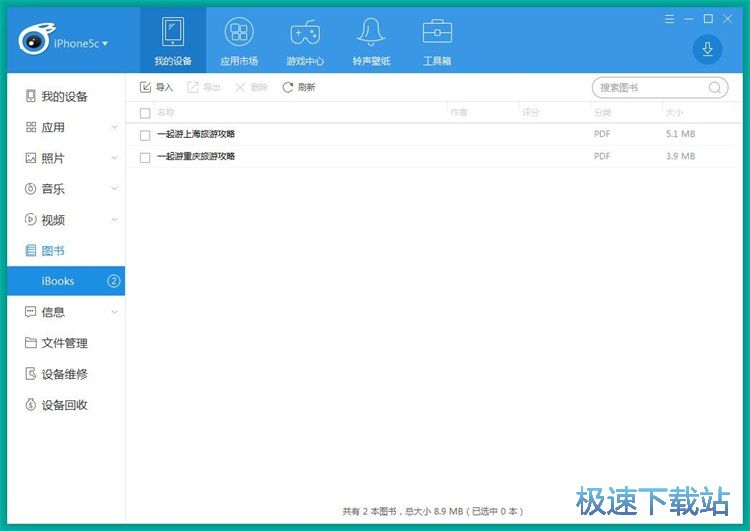Sort by 名称 column header
Viewport: 750px width, 531px height.
[x=166, y=112]
